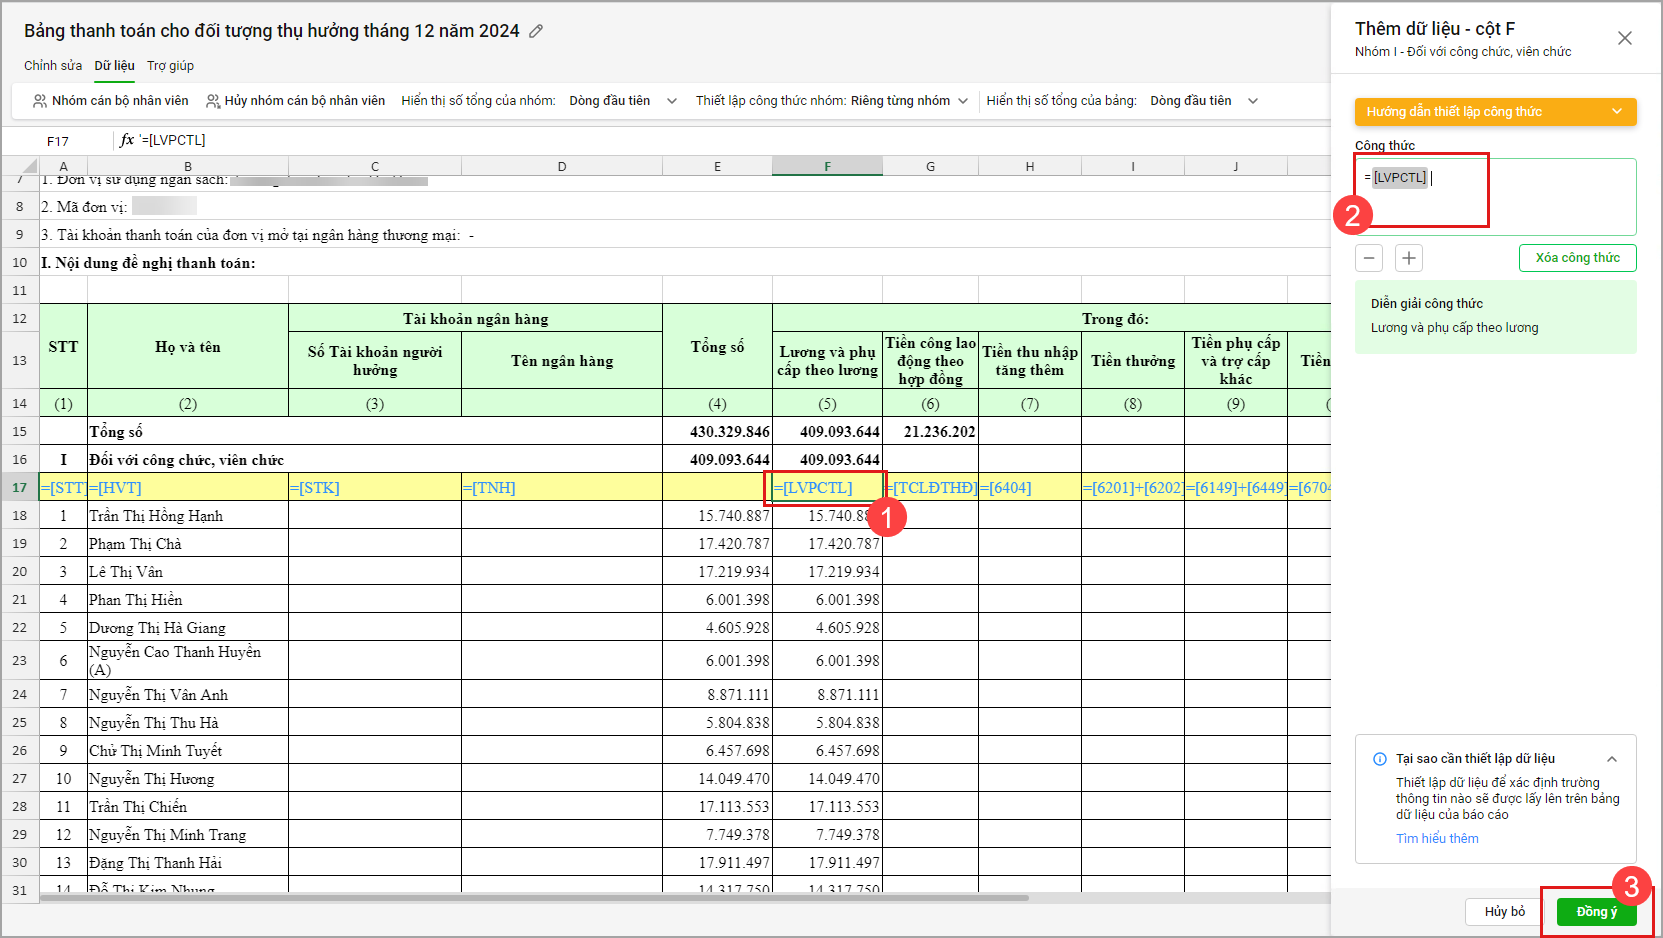Image resolution: width=1663 pixels, height=938 pixels.
Task: Select the =[LVPCTL] cell in row 17
Action: coord(827,487)
